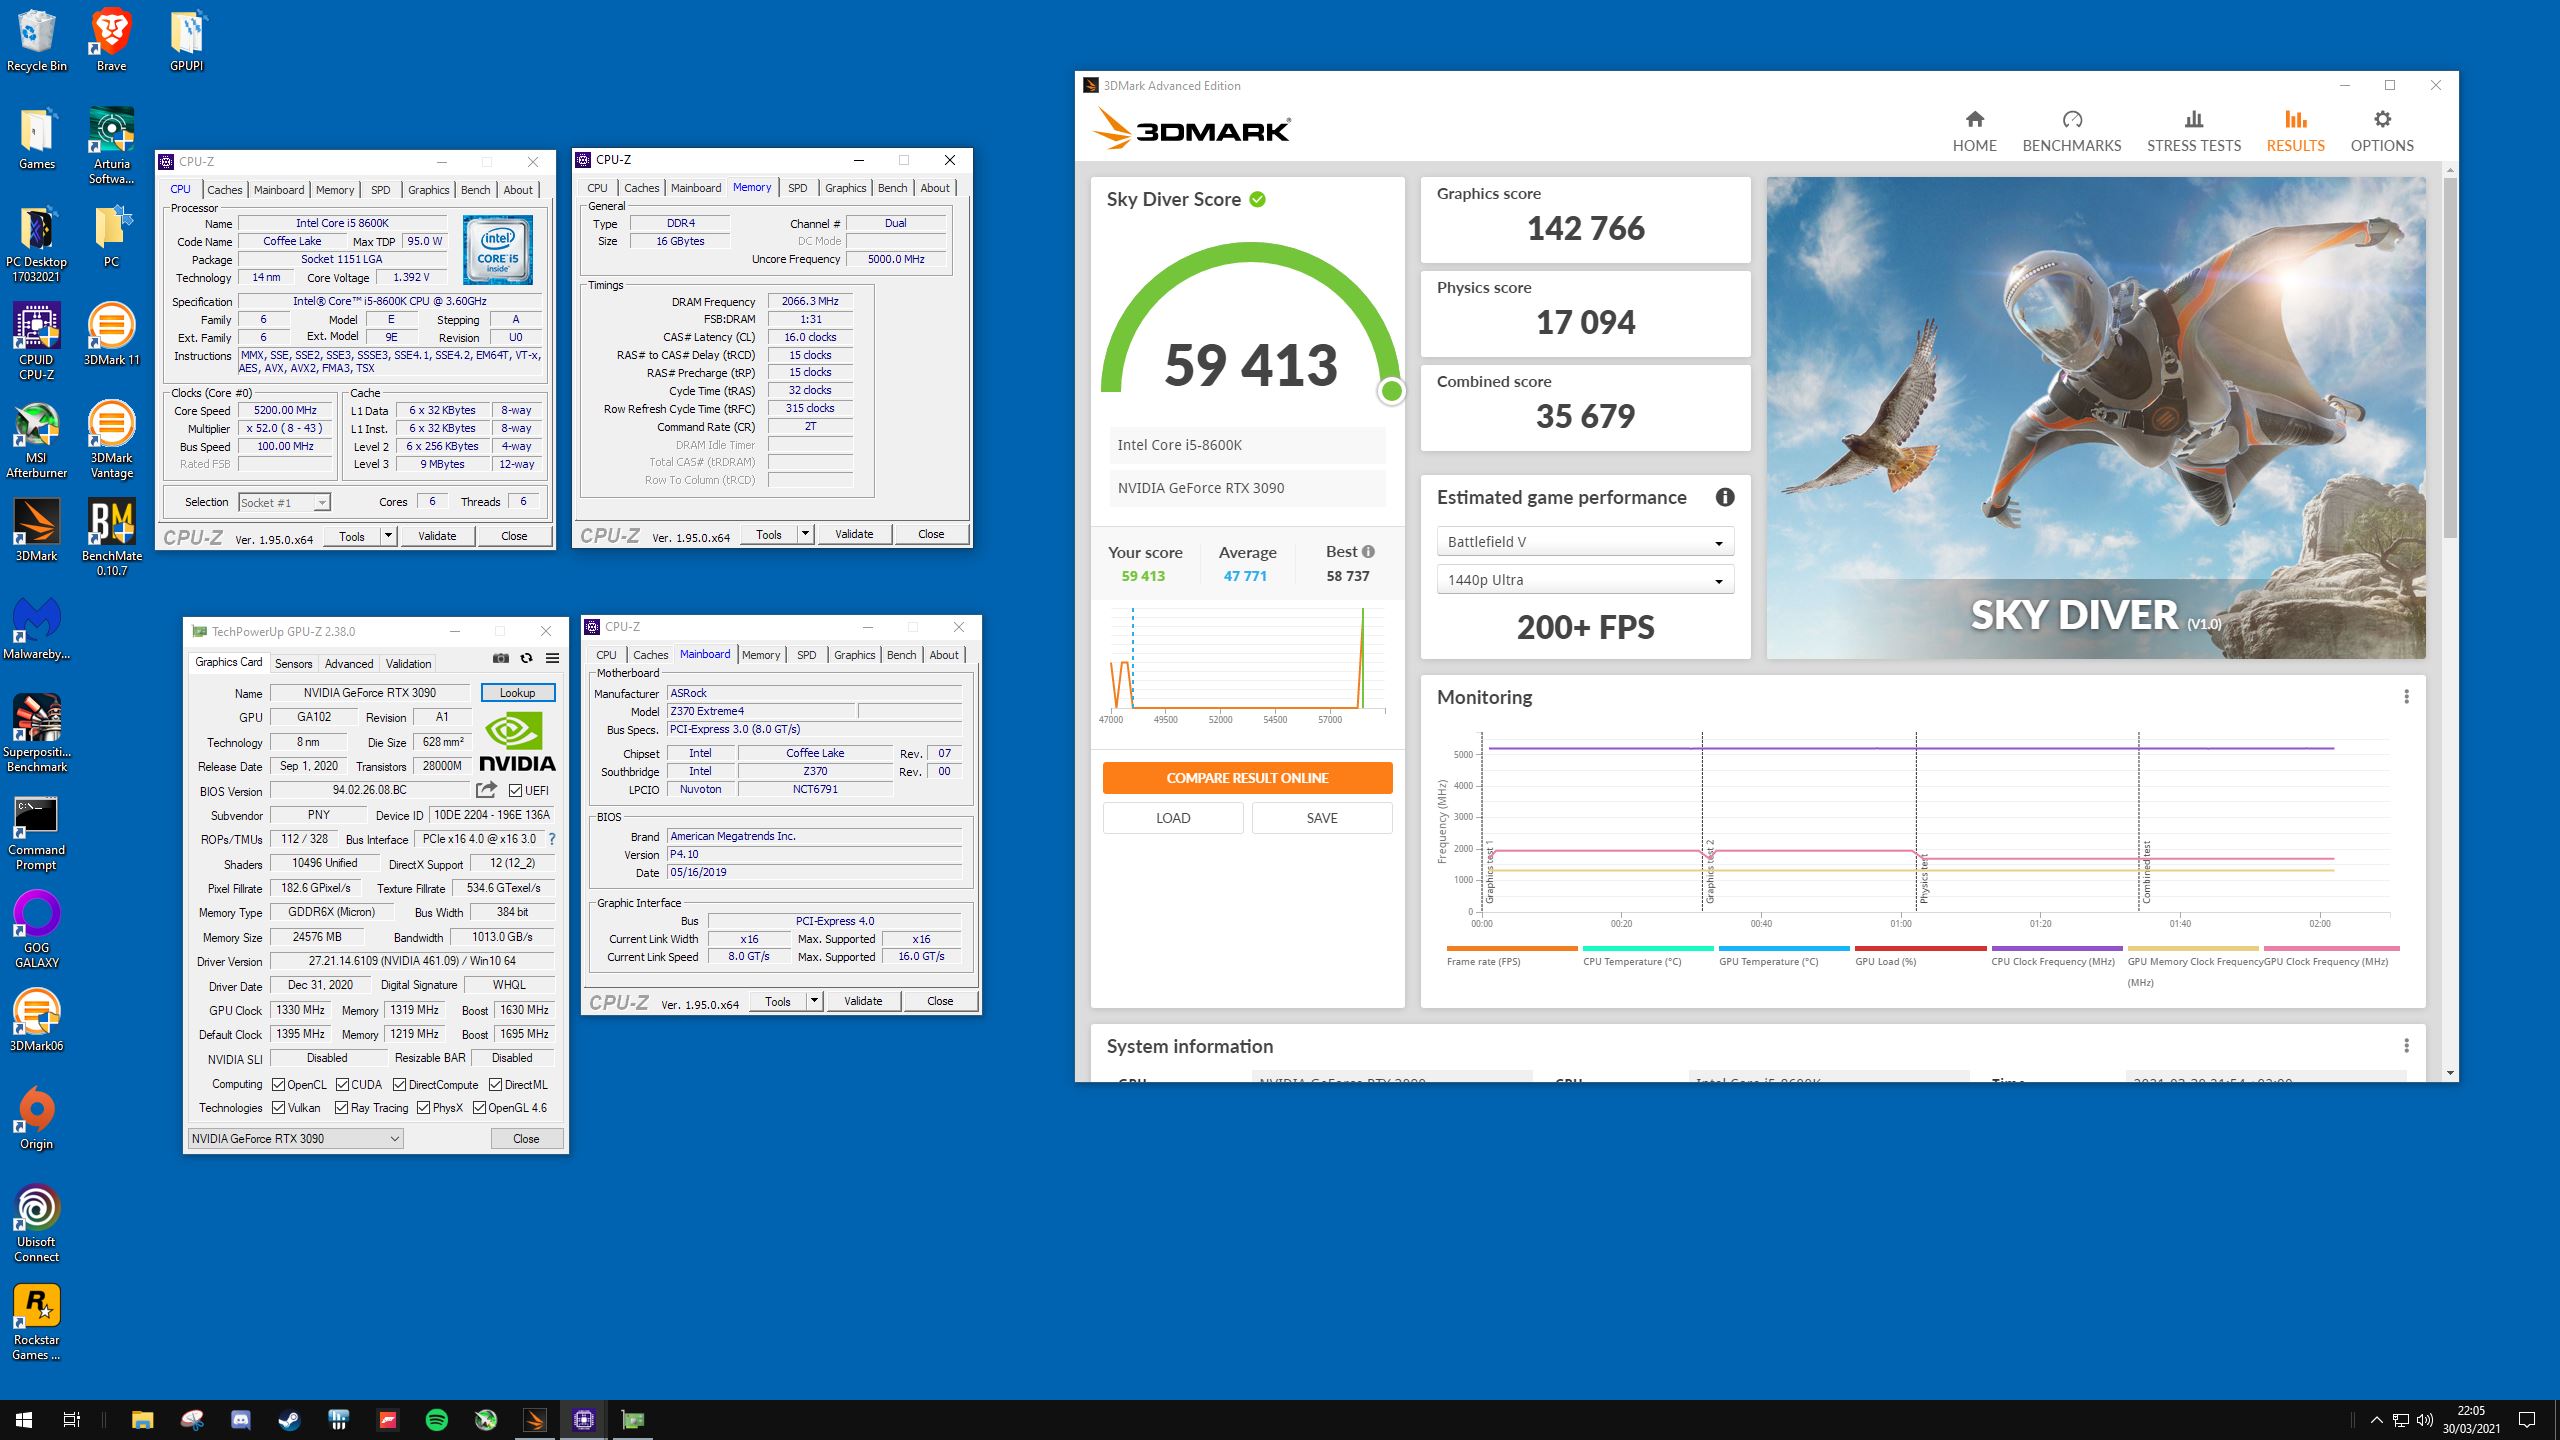
Task: Click the GPU-Z Close button
Action: (526, 1138)
